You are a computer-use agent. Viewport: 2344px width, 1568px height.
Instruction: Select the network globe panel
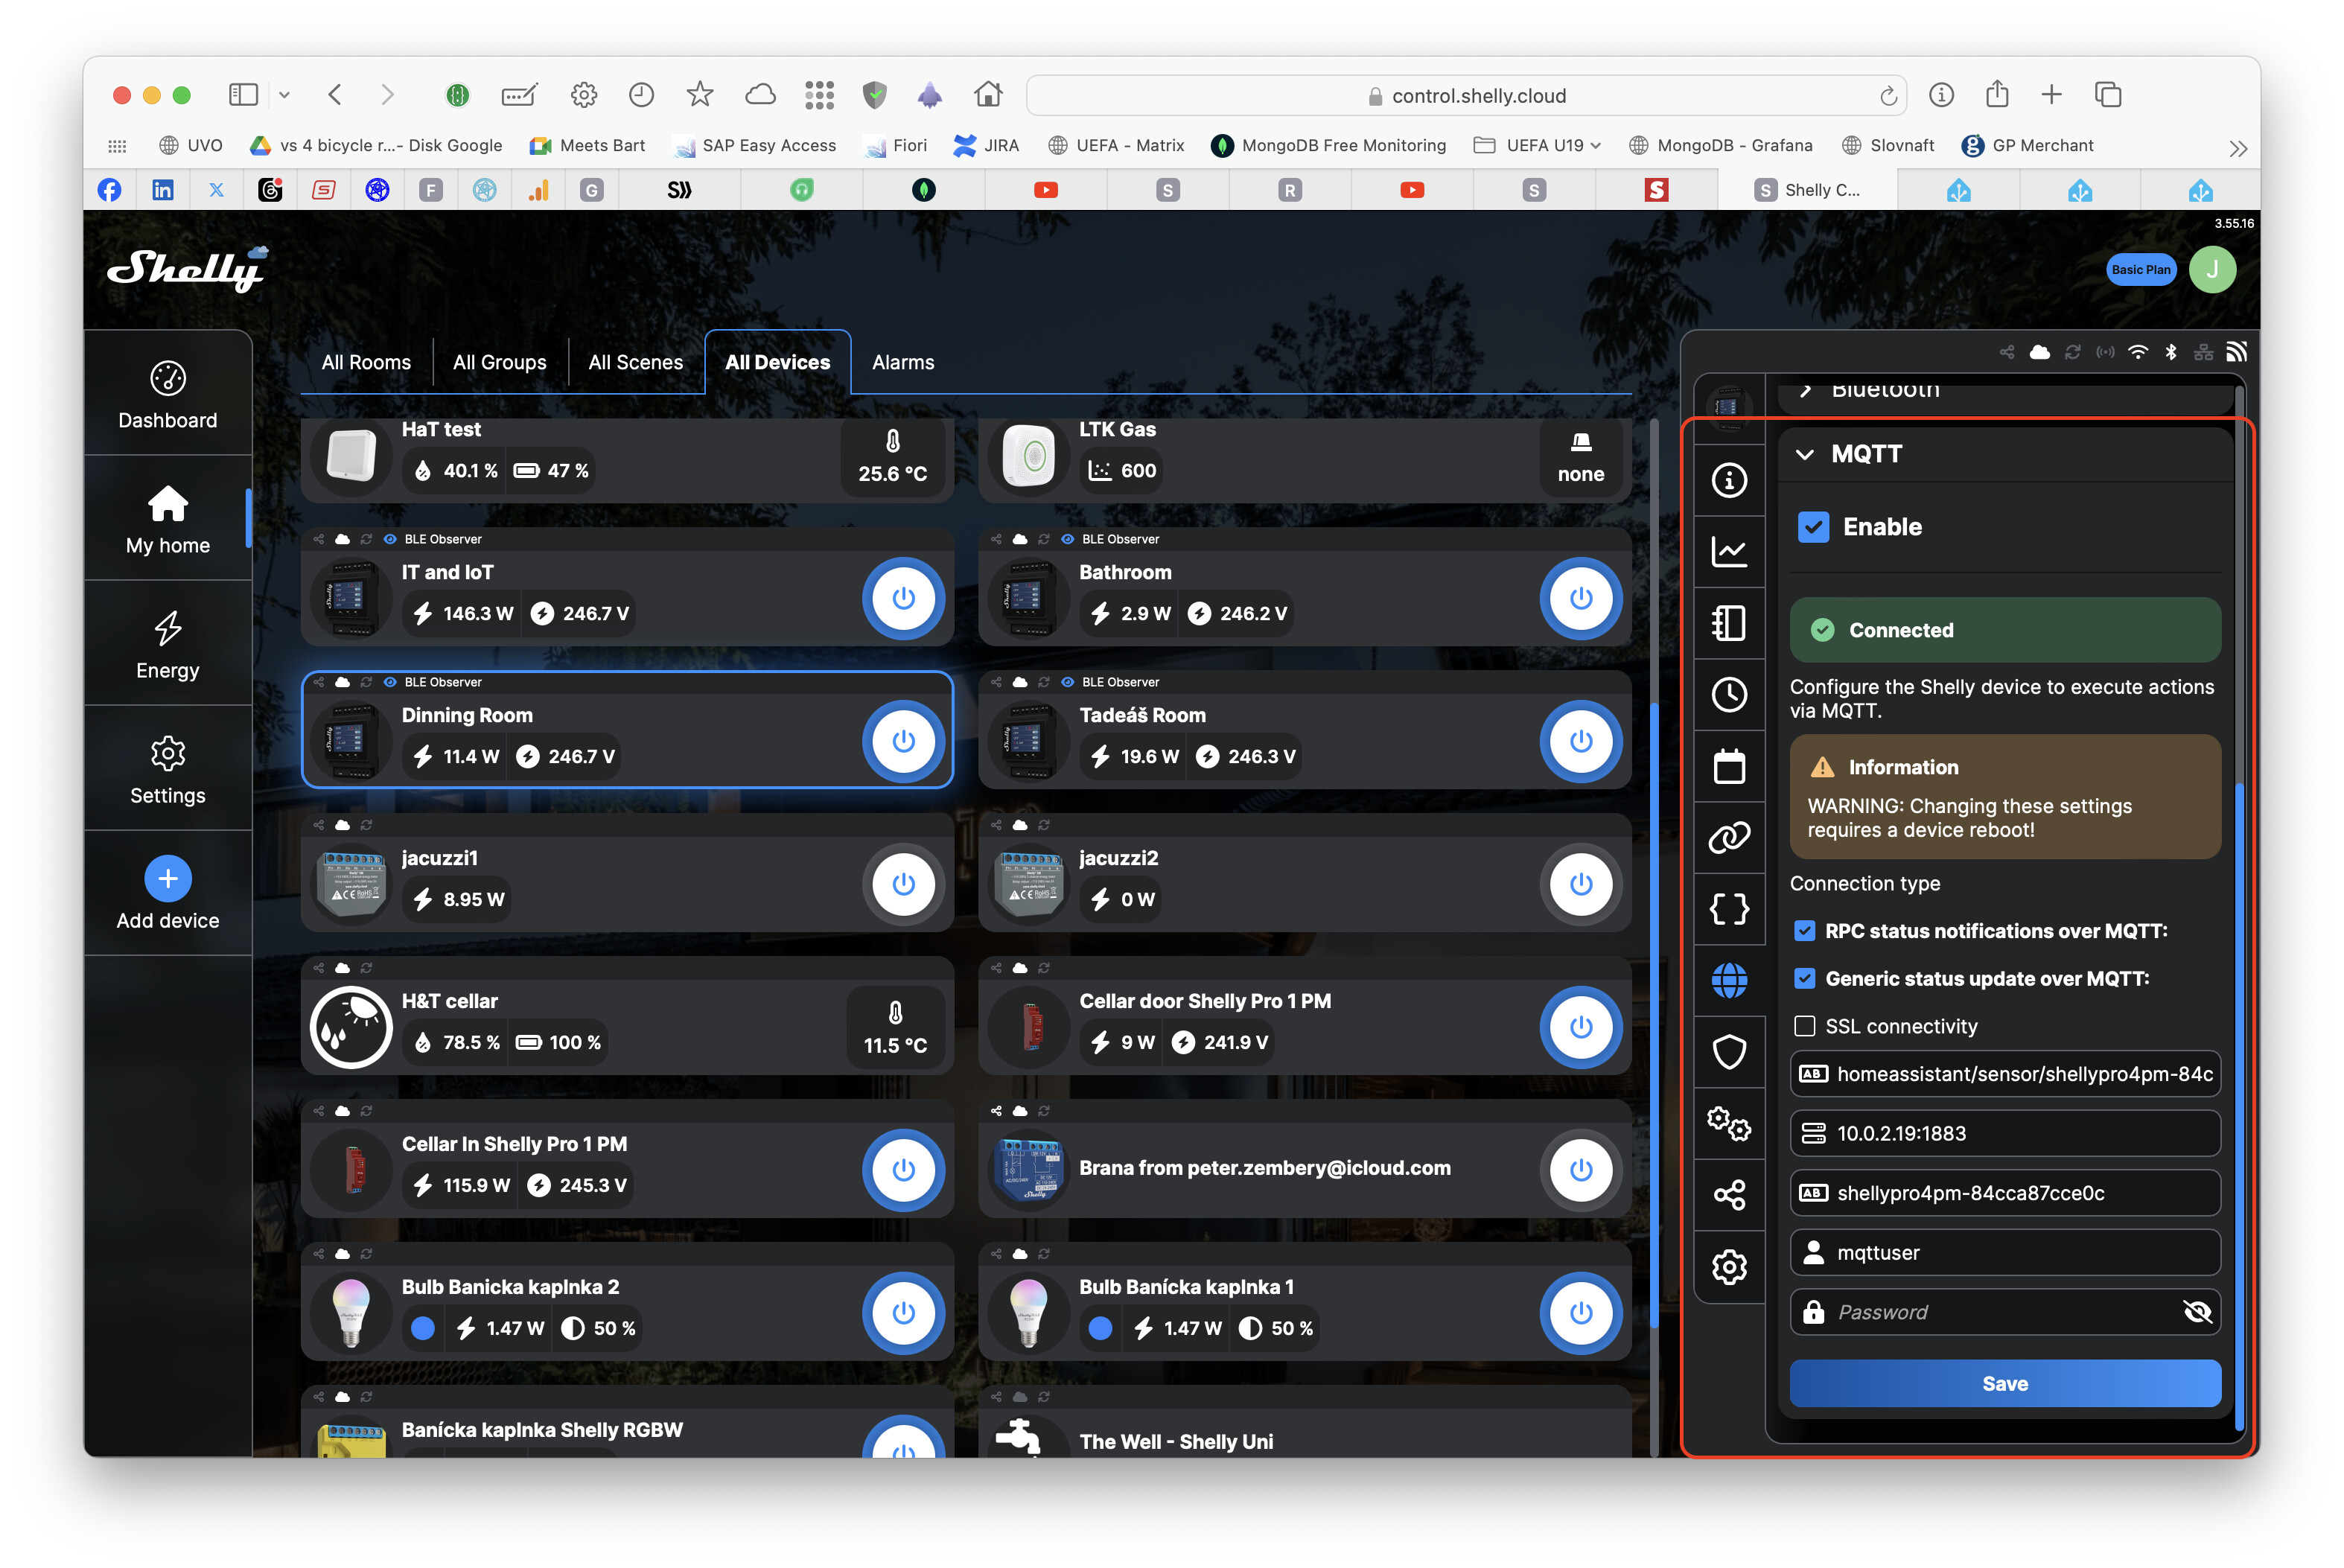tap(1729, 980)
